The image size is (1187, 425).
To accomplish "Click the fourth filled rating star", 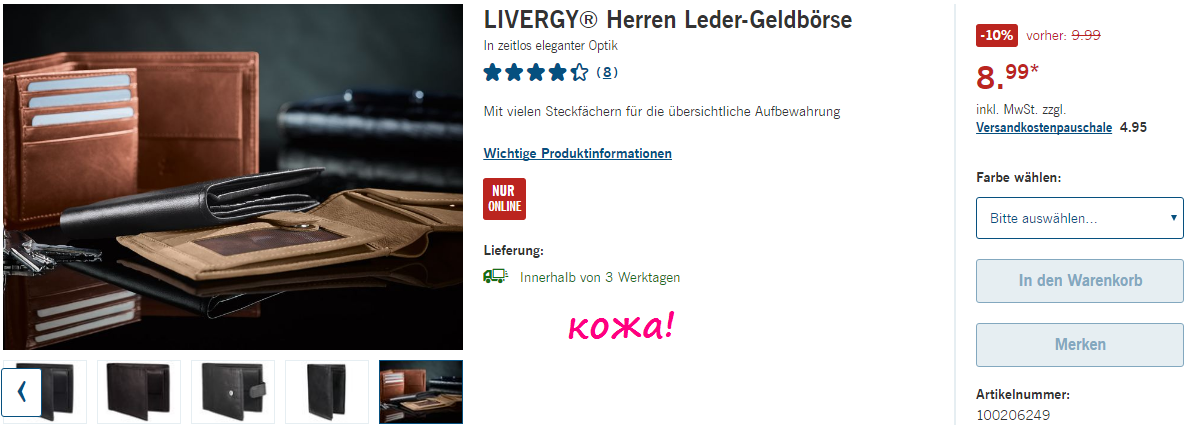I will (558, 73).
